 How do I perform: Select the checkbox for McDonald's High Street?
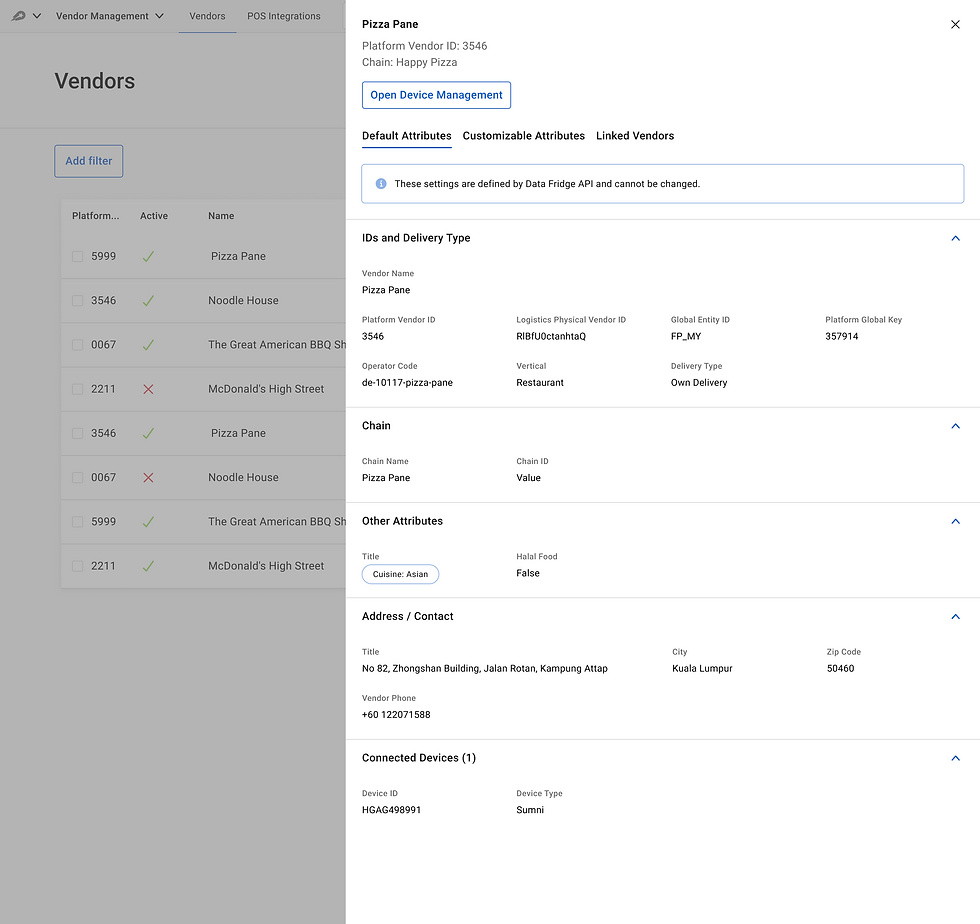pos(76,389)
